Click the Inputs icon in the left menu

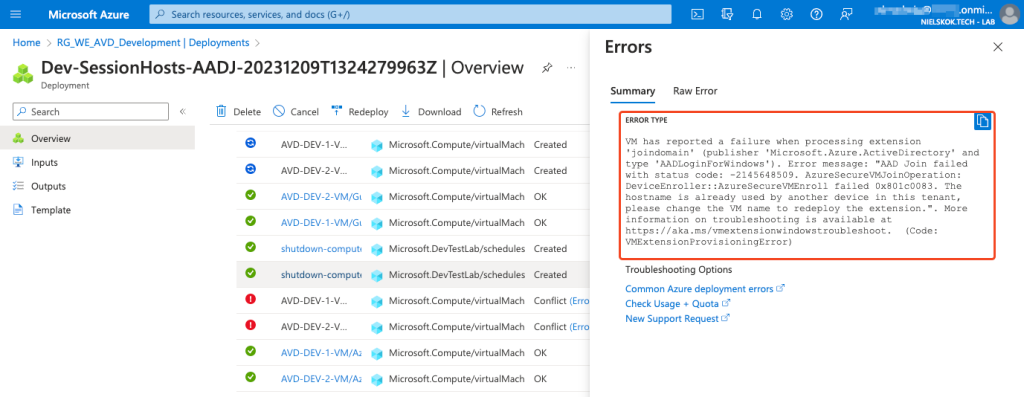click(18, 162)
